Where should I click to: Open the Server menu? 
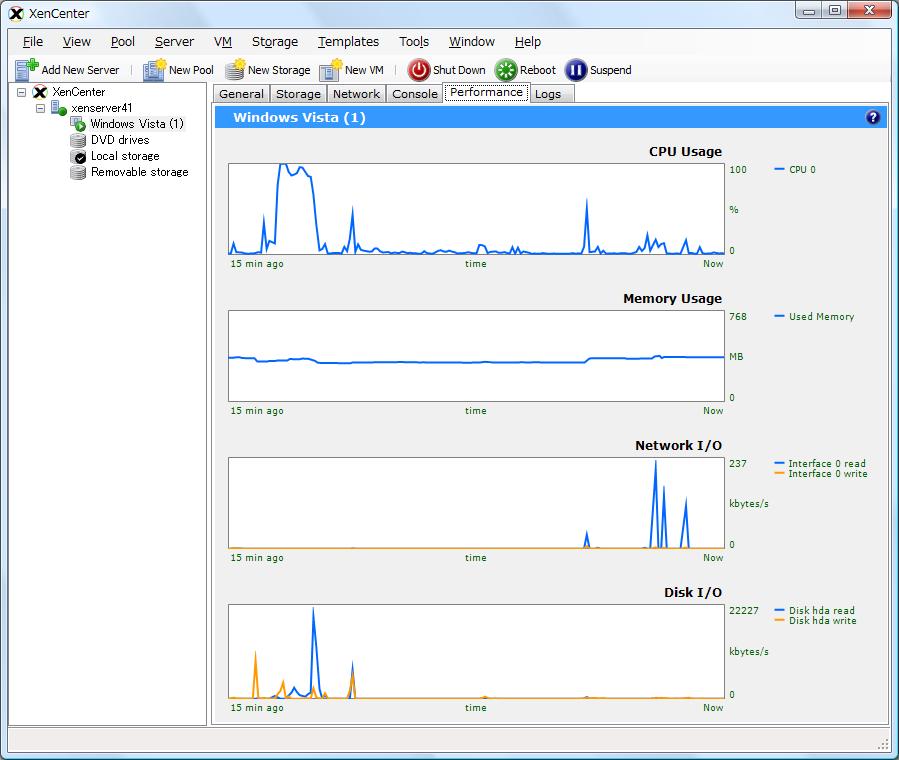174,42
